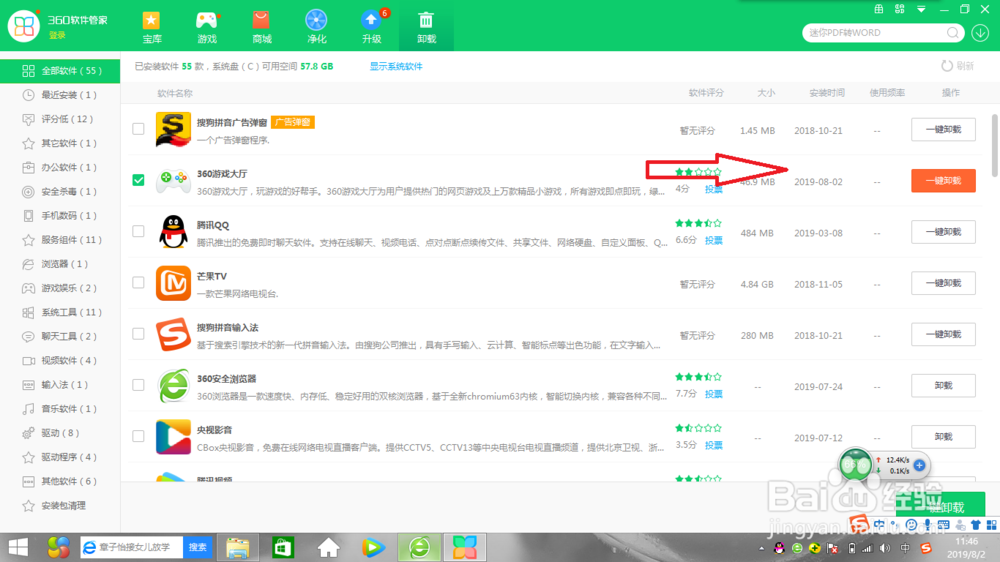Click 一键卸载 for 搜狗拼音广告弹窗
The image size is (1000, 562).
(943, 129)
